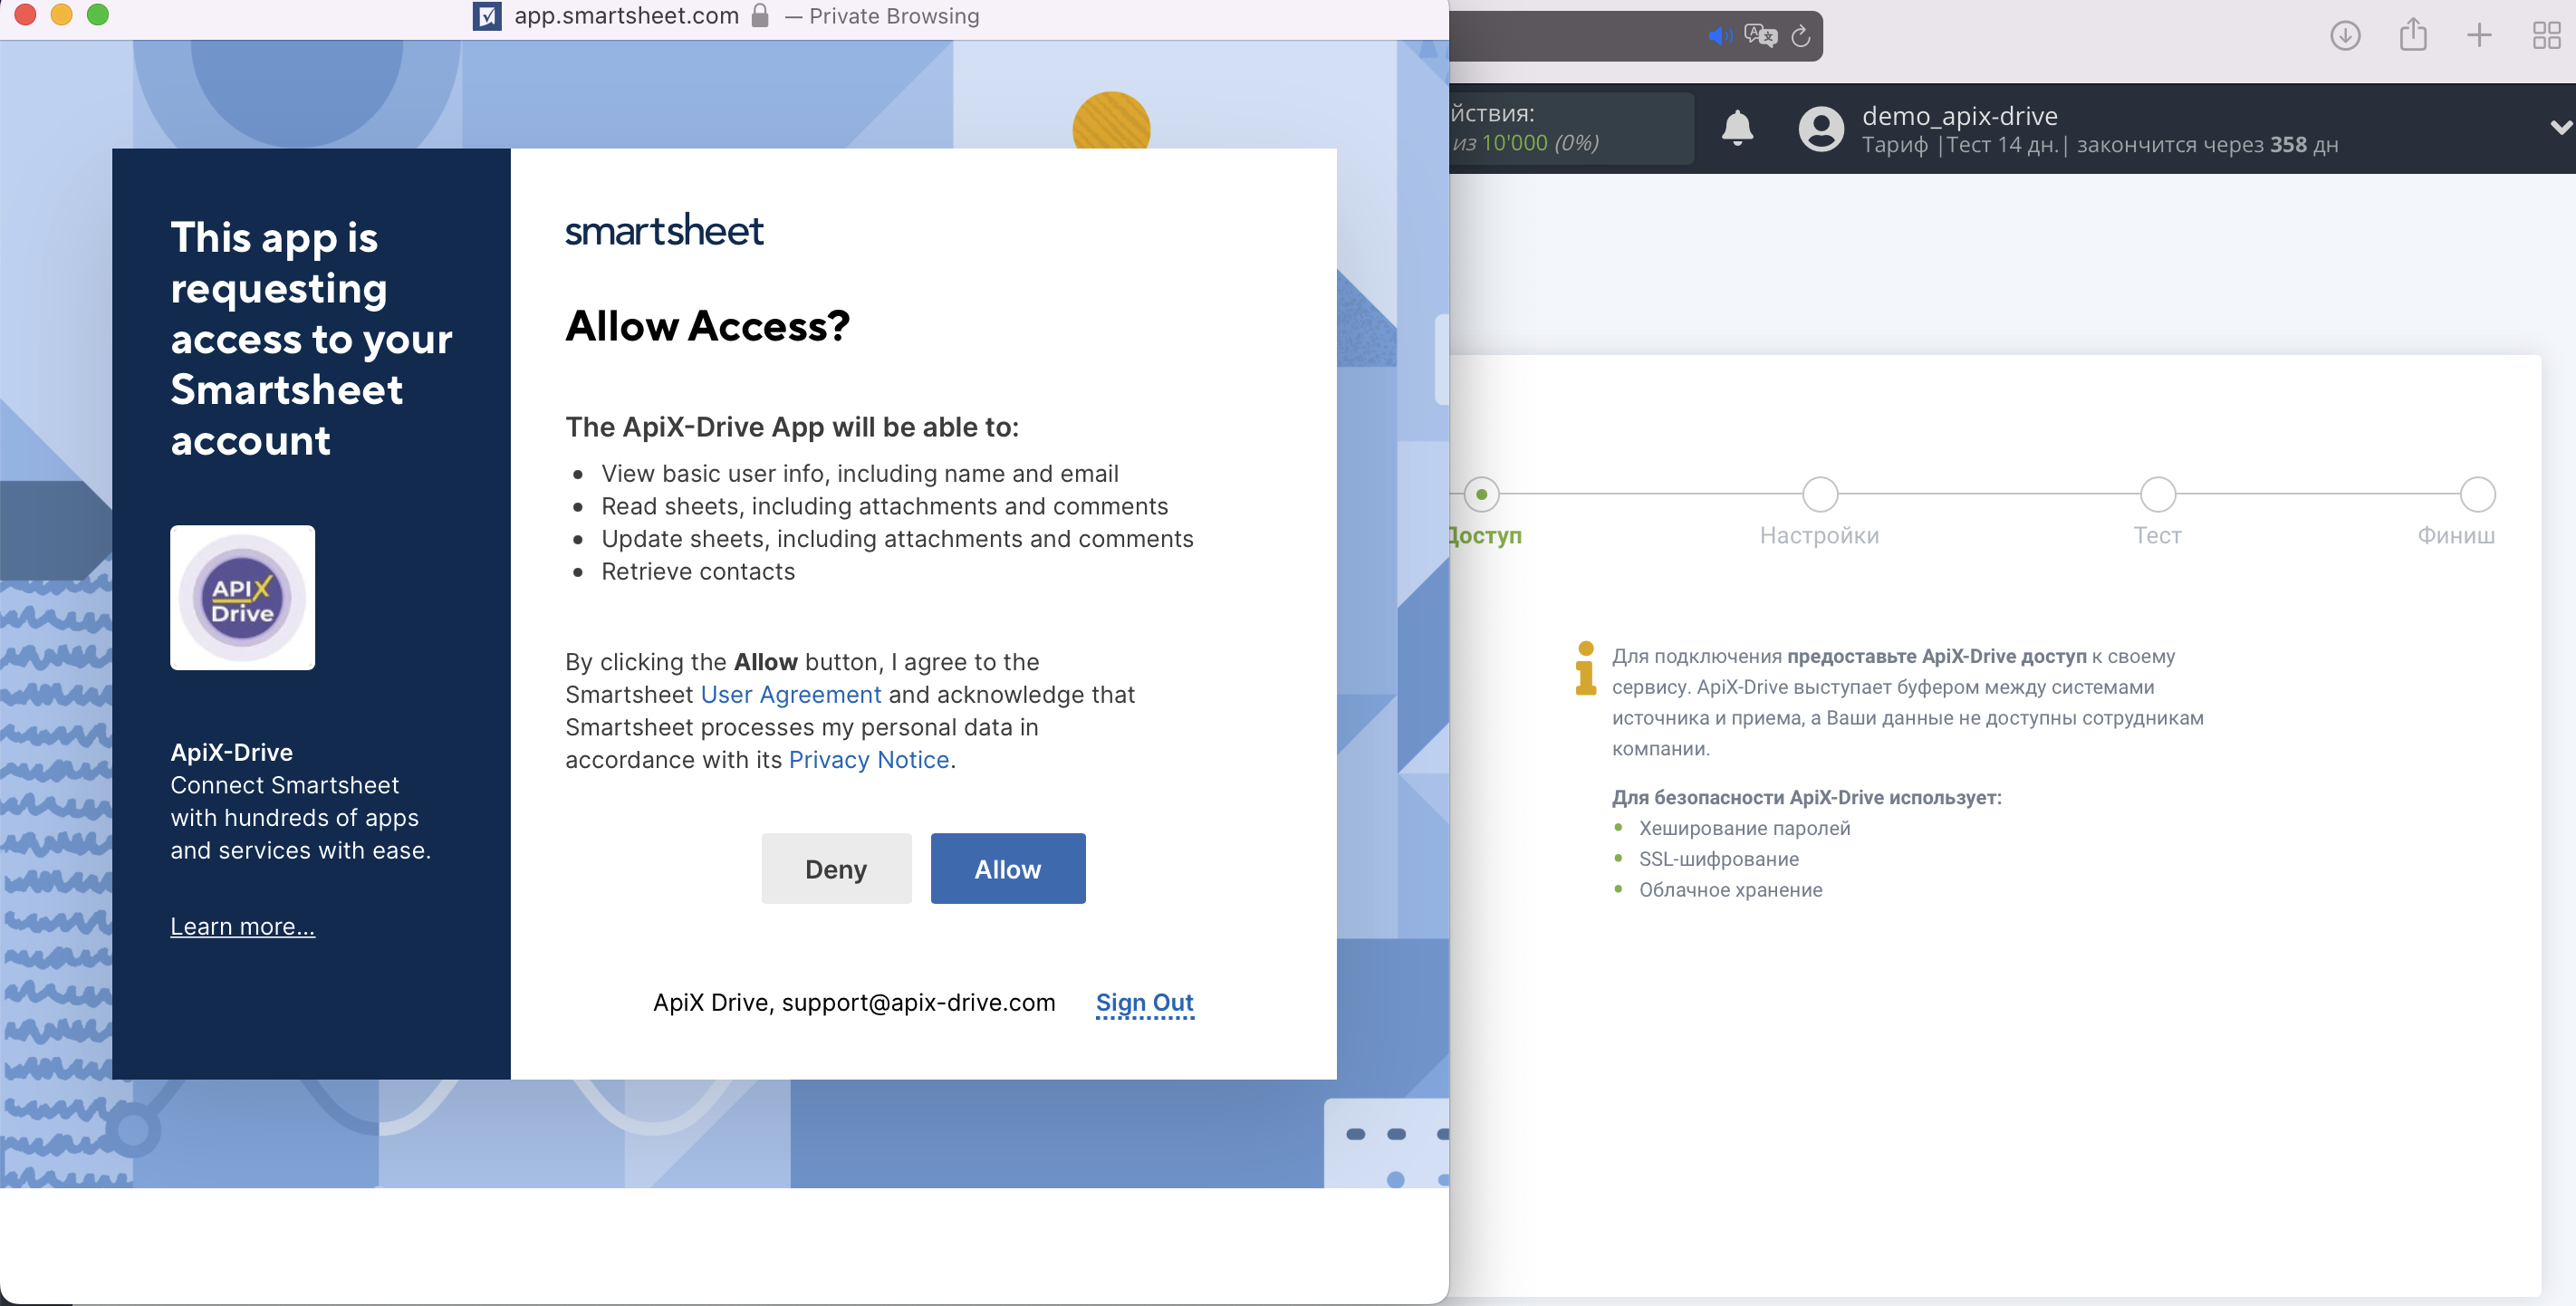Click the smartsheet logo

(x=664, y=230)
